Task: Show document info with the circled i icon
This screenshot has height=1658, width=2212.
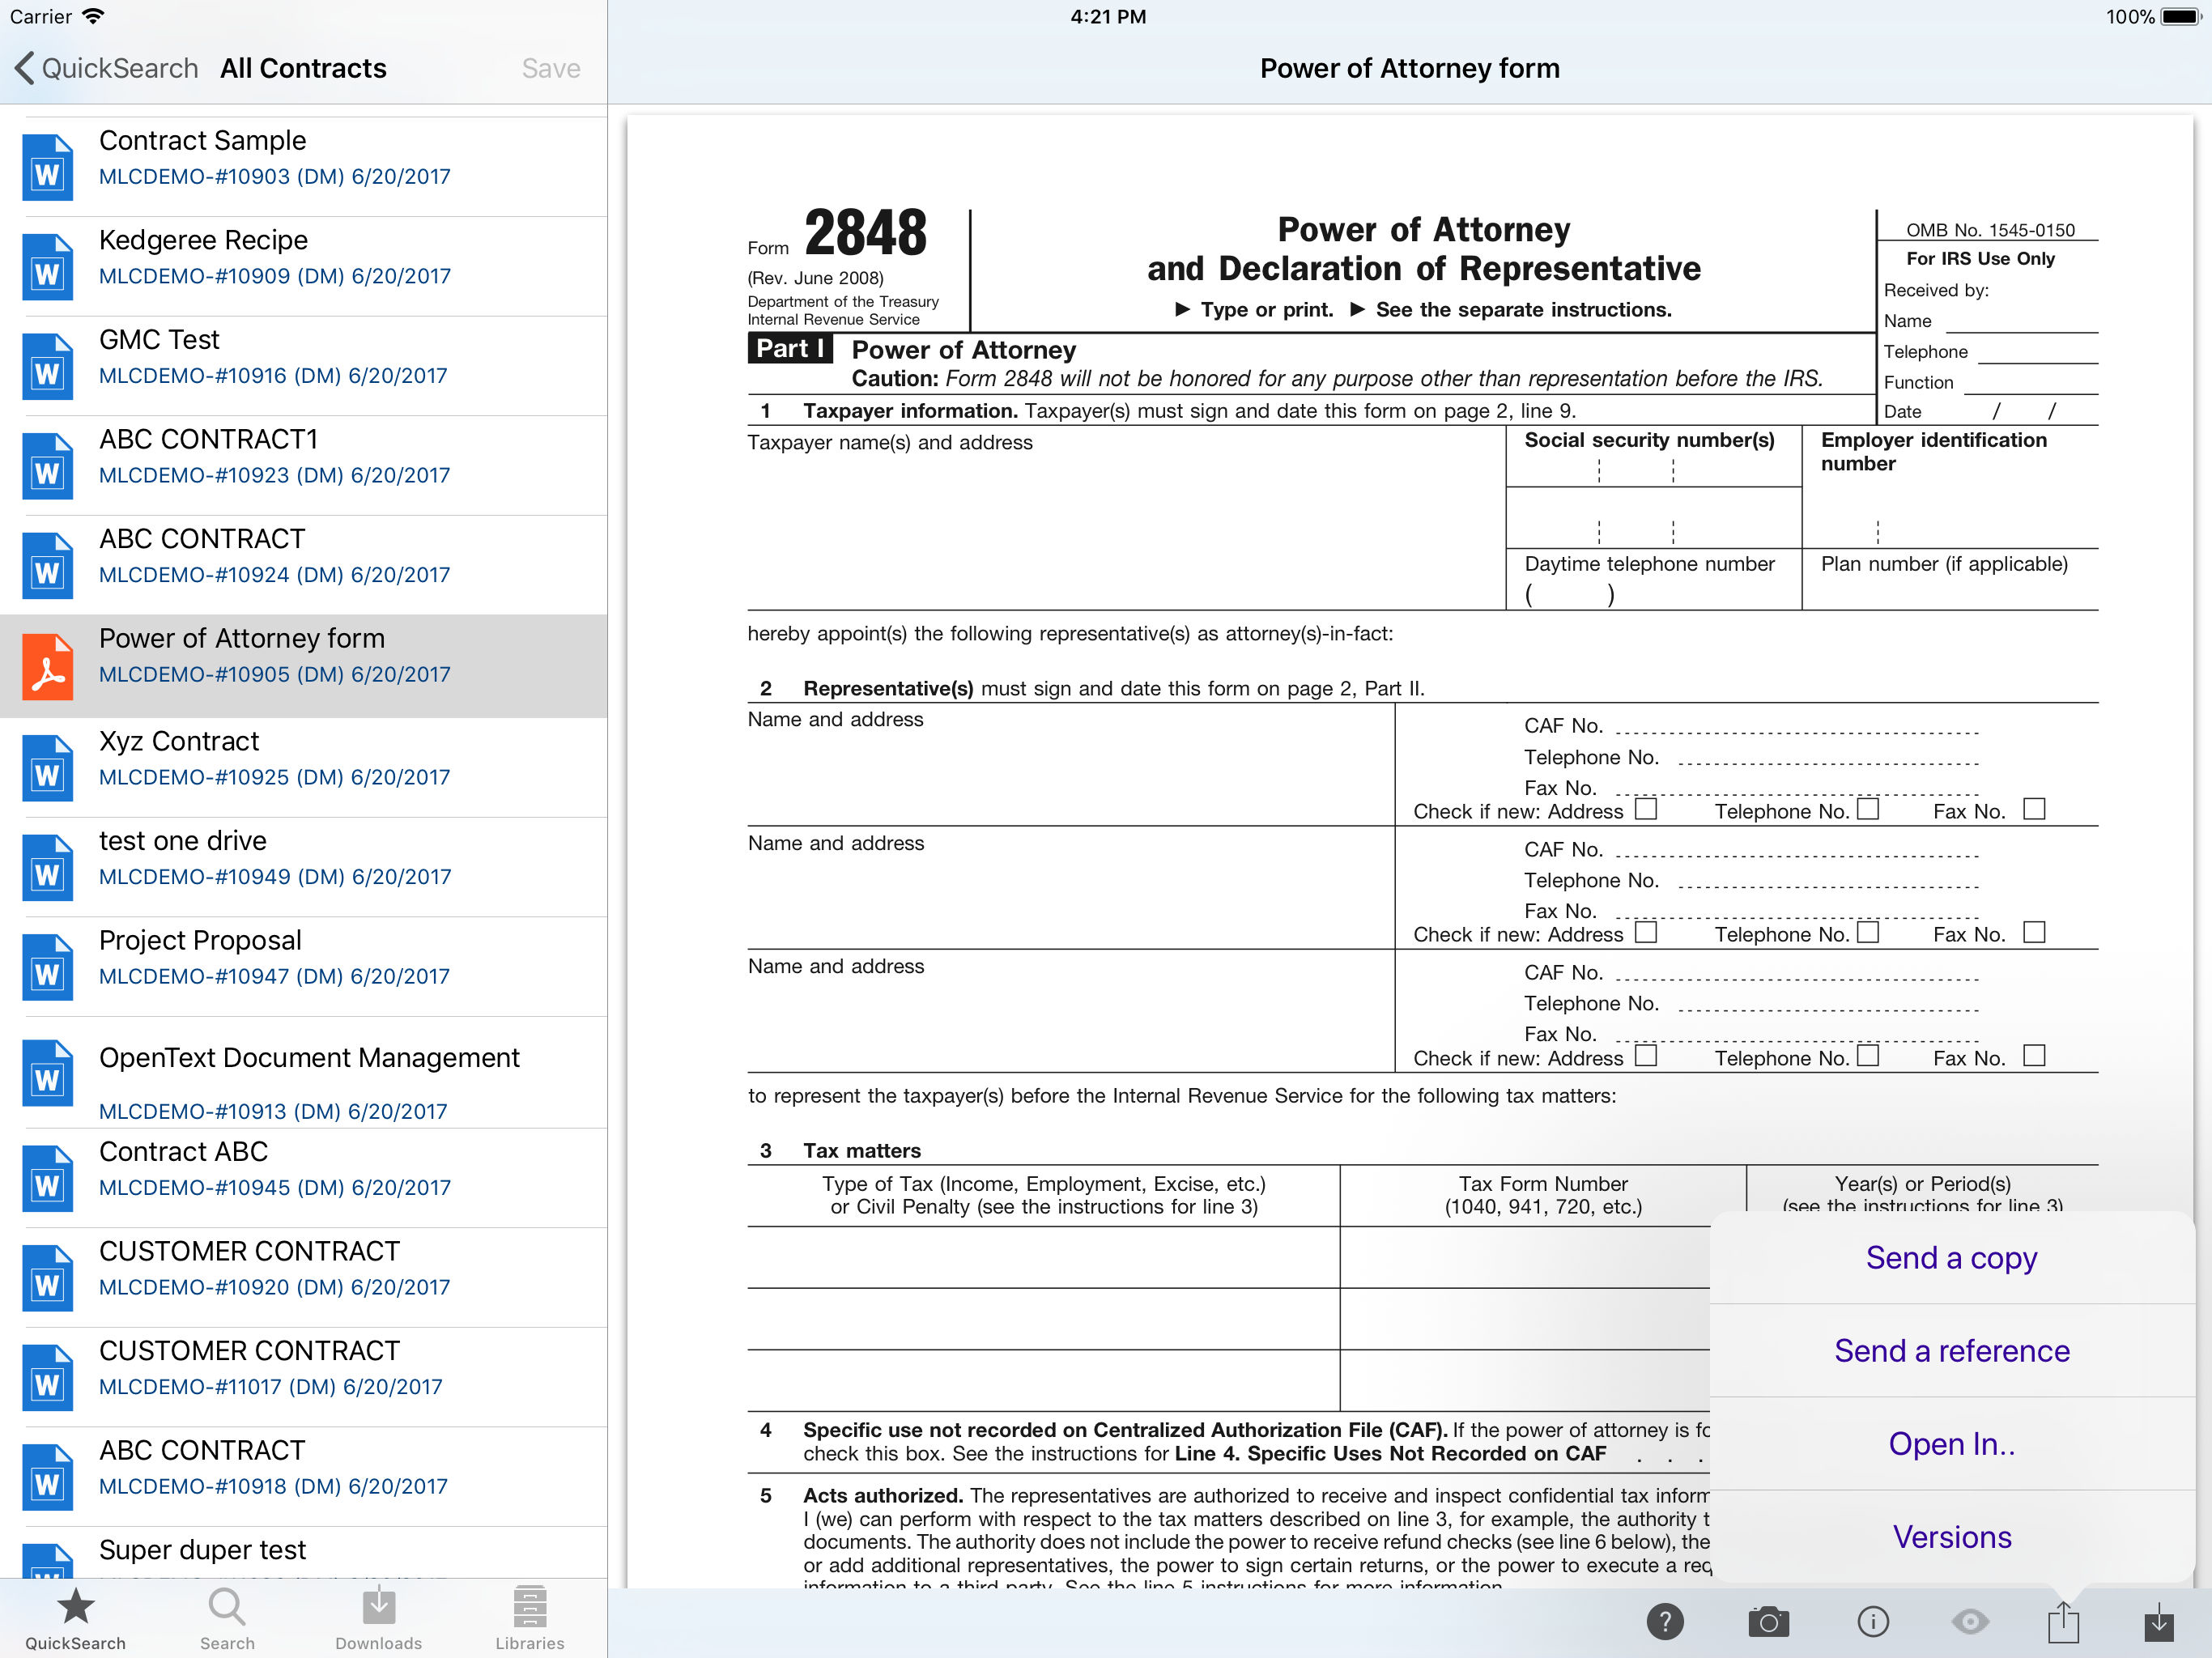Action: 1872,1621
